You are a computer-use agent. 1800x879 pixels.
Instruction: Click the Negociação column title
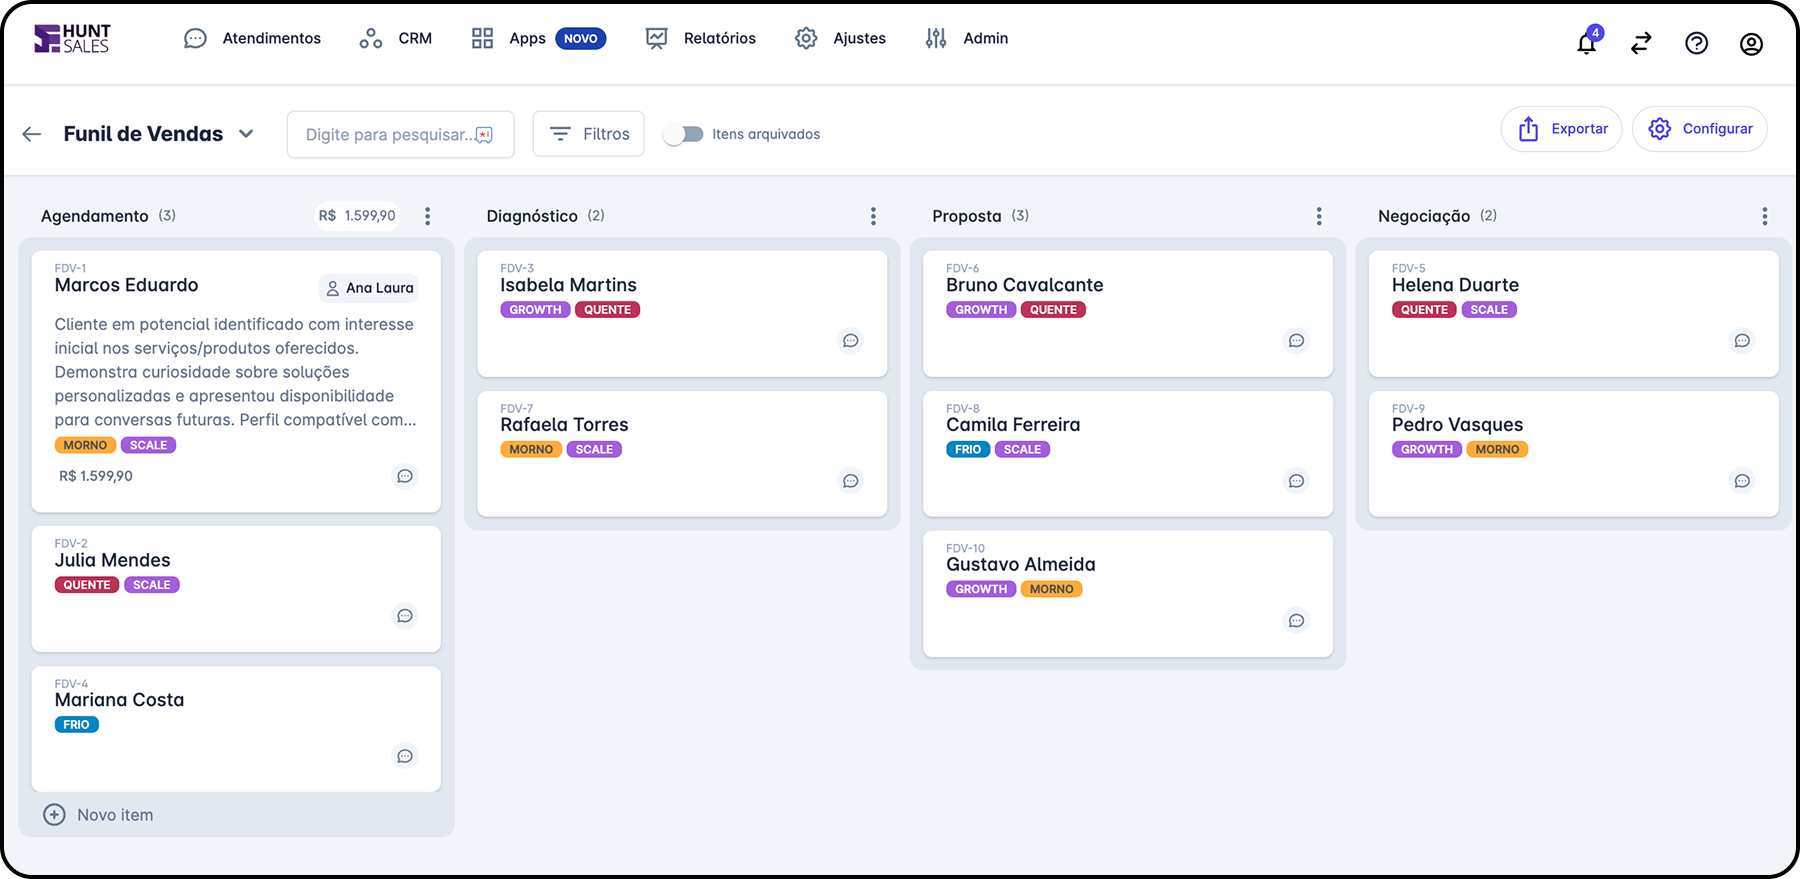point(1424,216)
